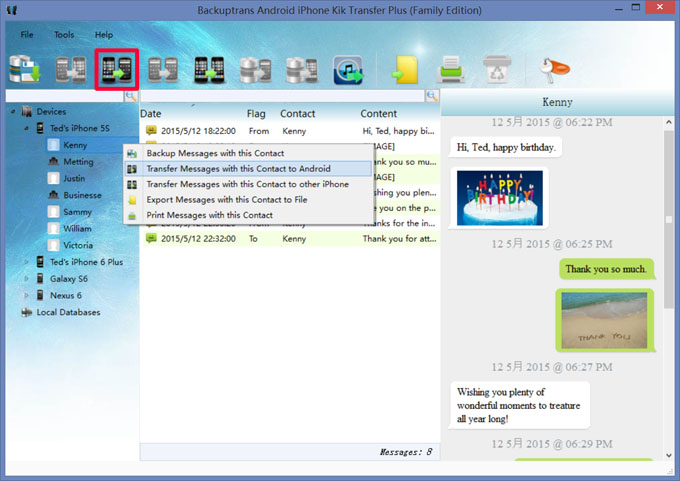Screen dimensions: 680x481
Task: Open the Tools menu
Action: pos(64,35)
